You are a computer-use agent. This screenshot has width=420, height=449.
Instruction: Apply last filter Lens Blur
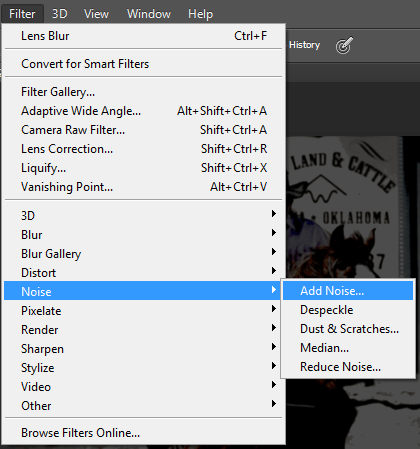coord(144,36)
